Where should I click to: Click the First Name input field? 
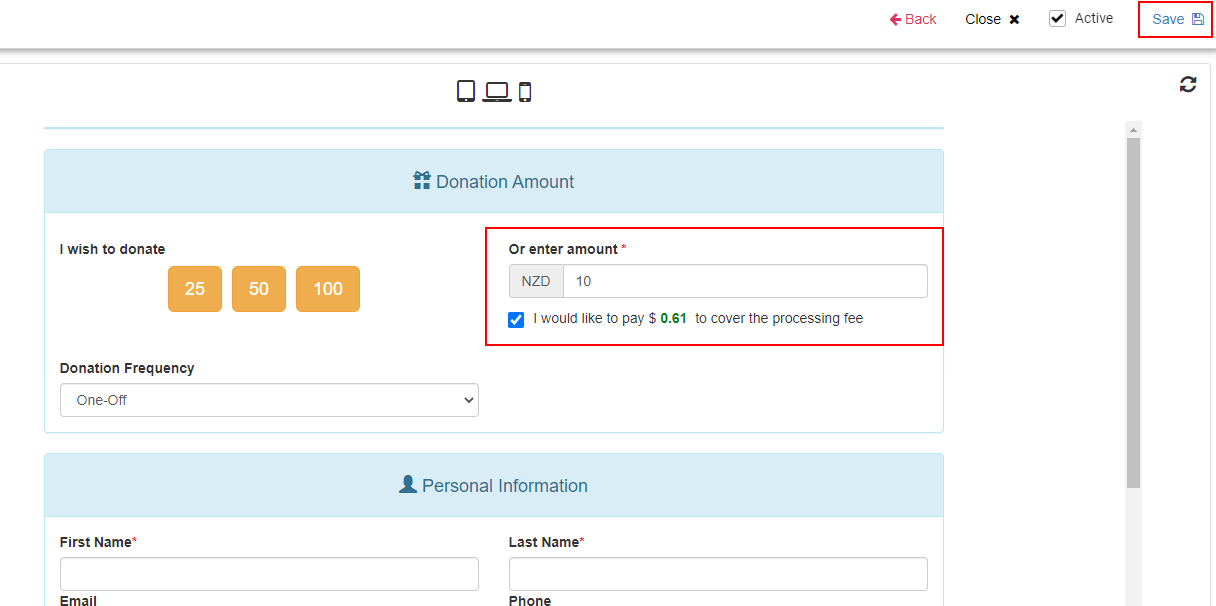click(x=269, y=574)
